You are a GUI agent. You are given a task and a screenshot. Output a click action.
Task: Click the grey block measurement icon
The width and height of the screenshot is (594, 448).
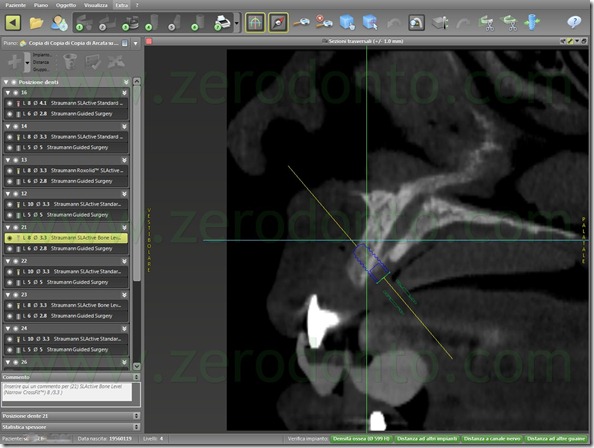coord(440,23)
